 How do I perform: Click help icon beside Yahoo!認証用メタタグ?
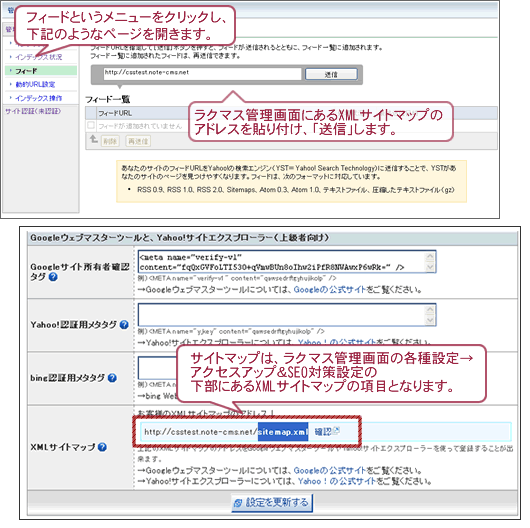(124, 325)
